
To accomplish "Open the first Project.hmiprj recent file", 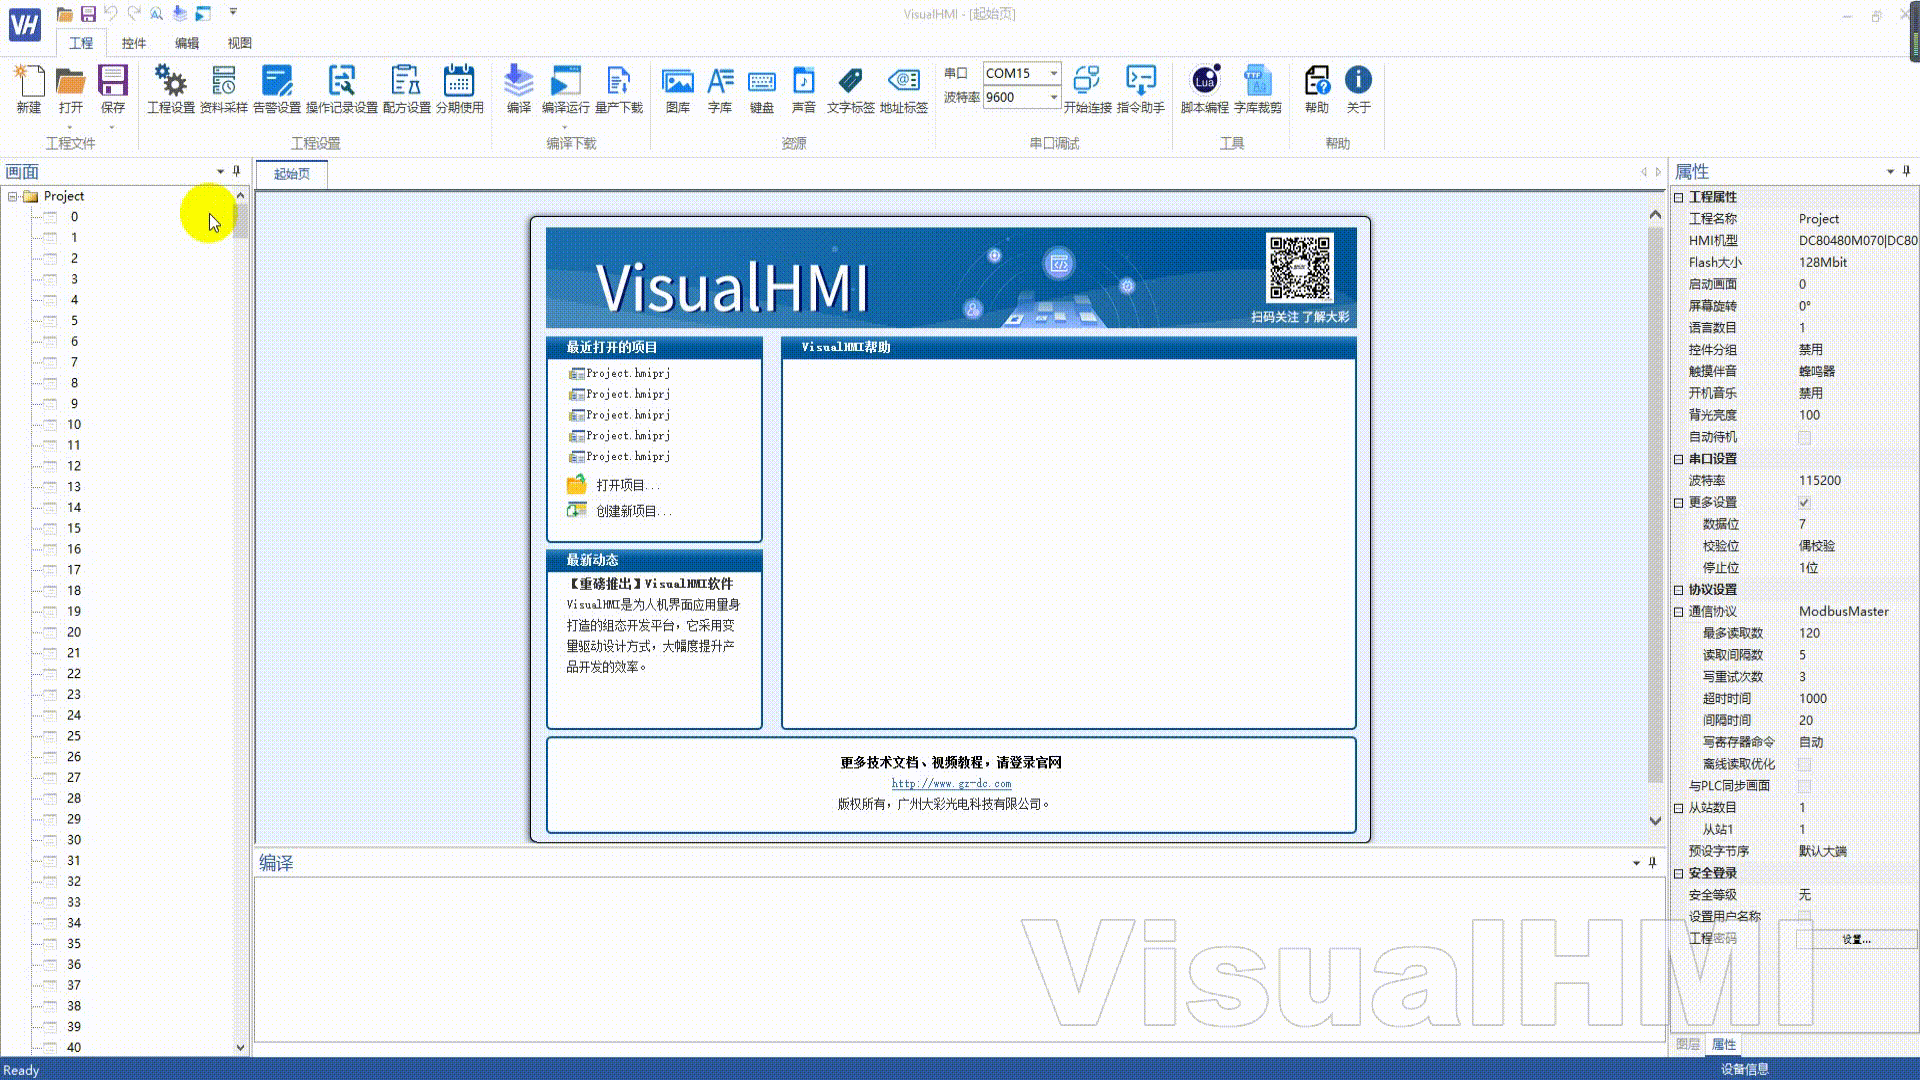I will (x=628, y=374).
